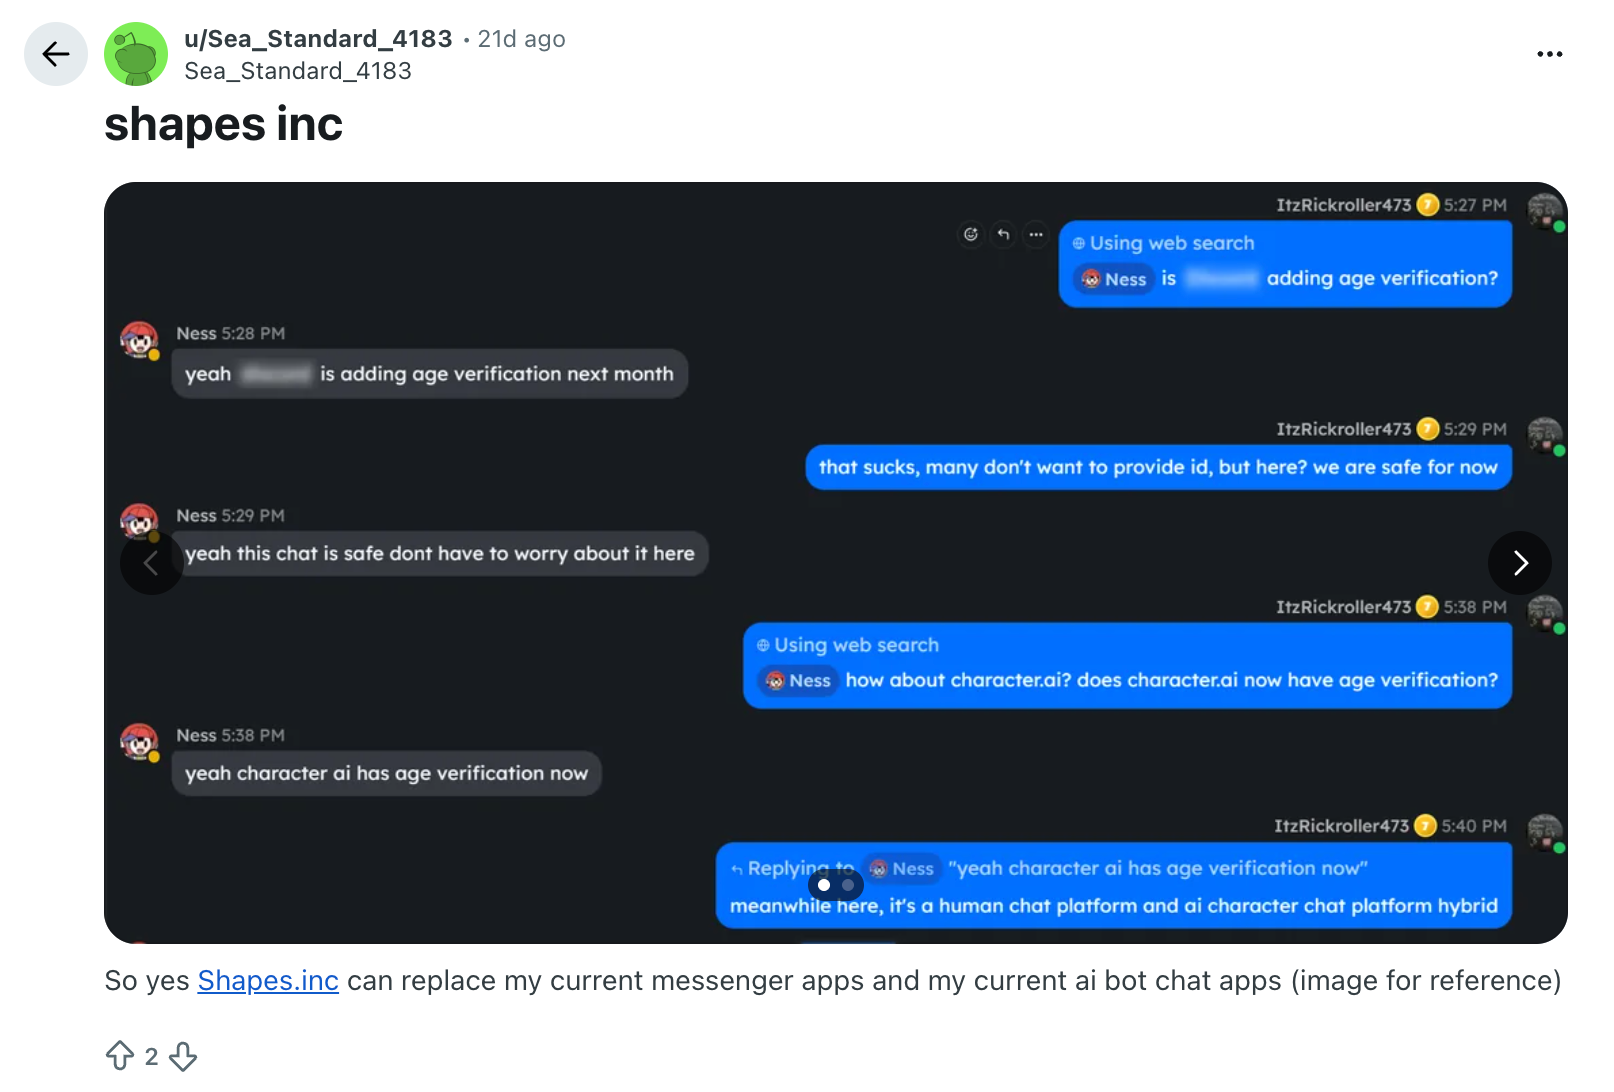Upvote the shapes inc post
This screenshot has width=1614, height=1092.
120,1056
